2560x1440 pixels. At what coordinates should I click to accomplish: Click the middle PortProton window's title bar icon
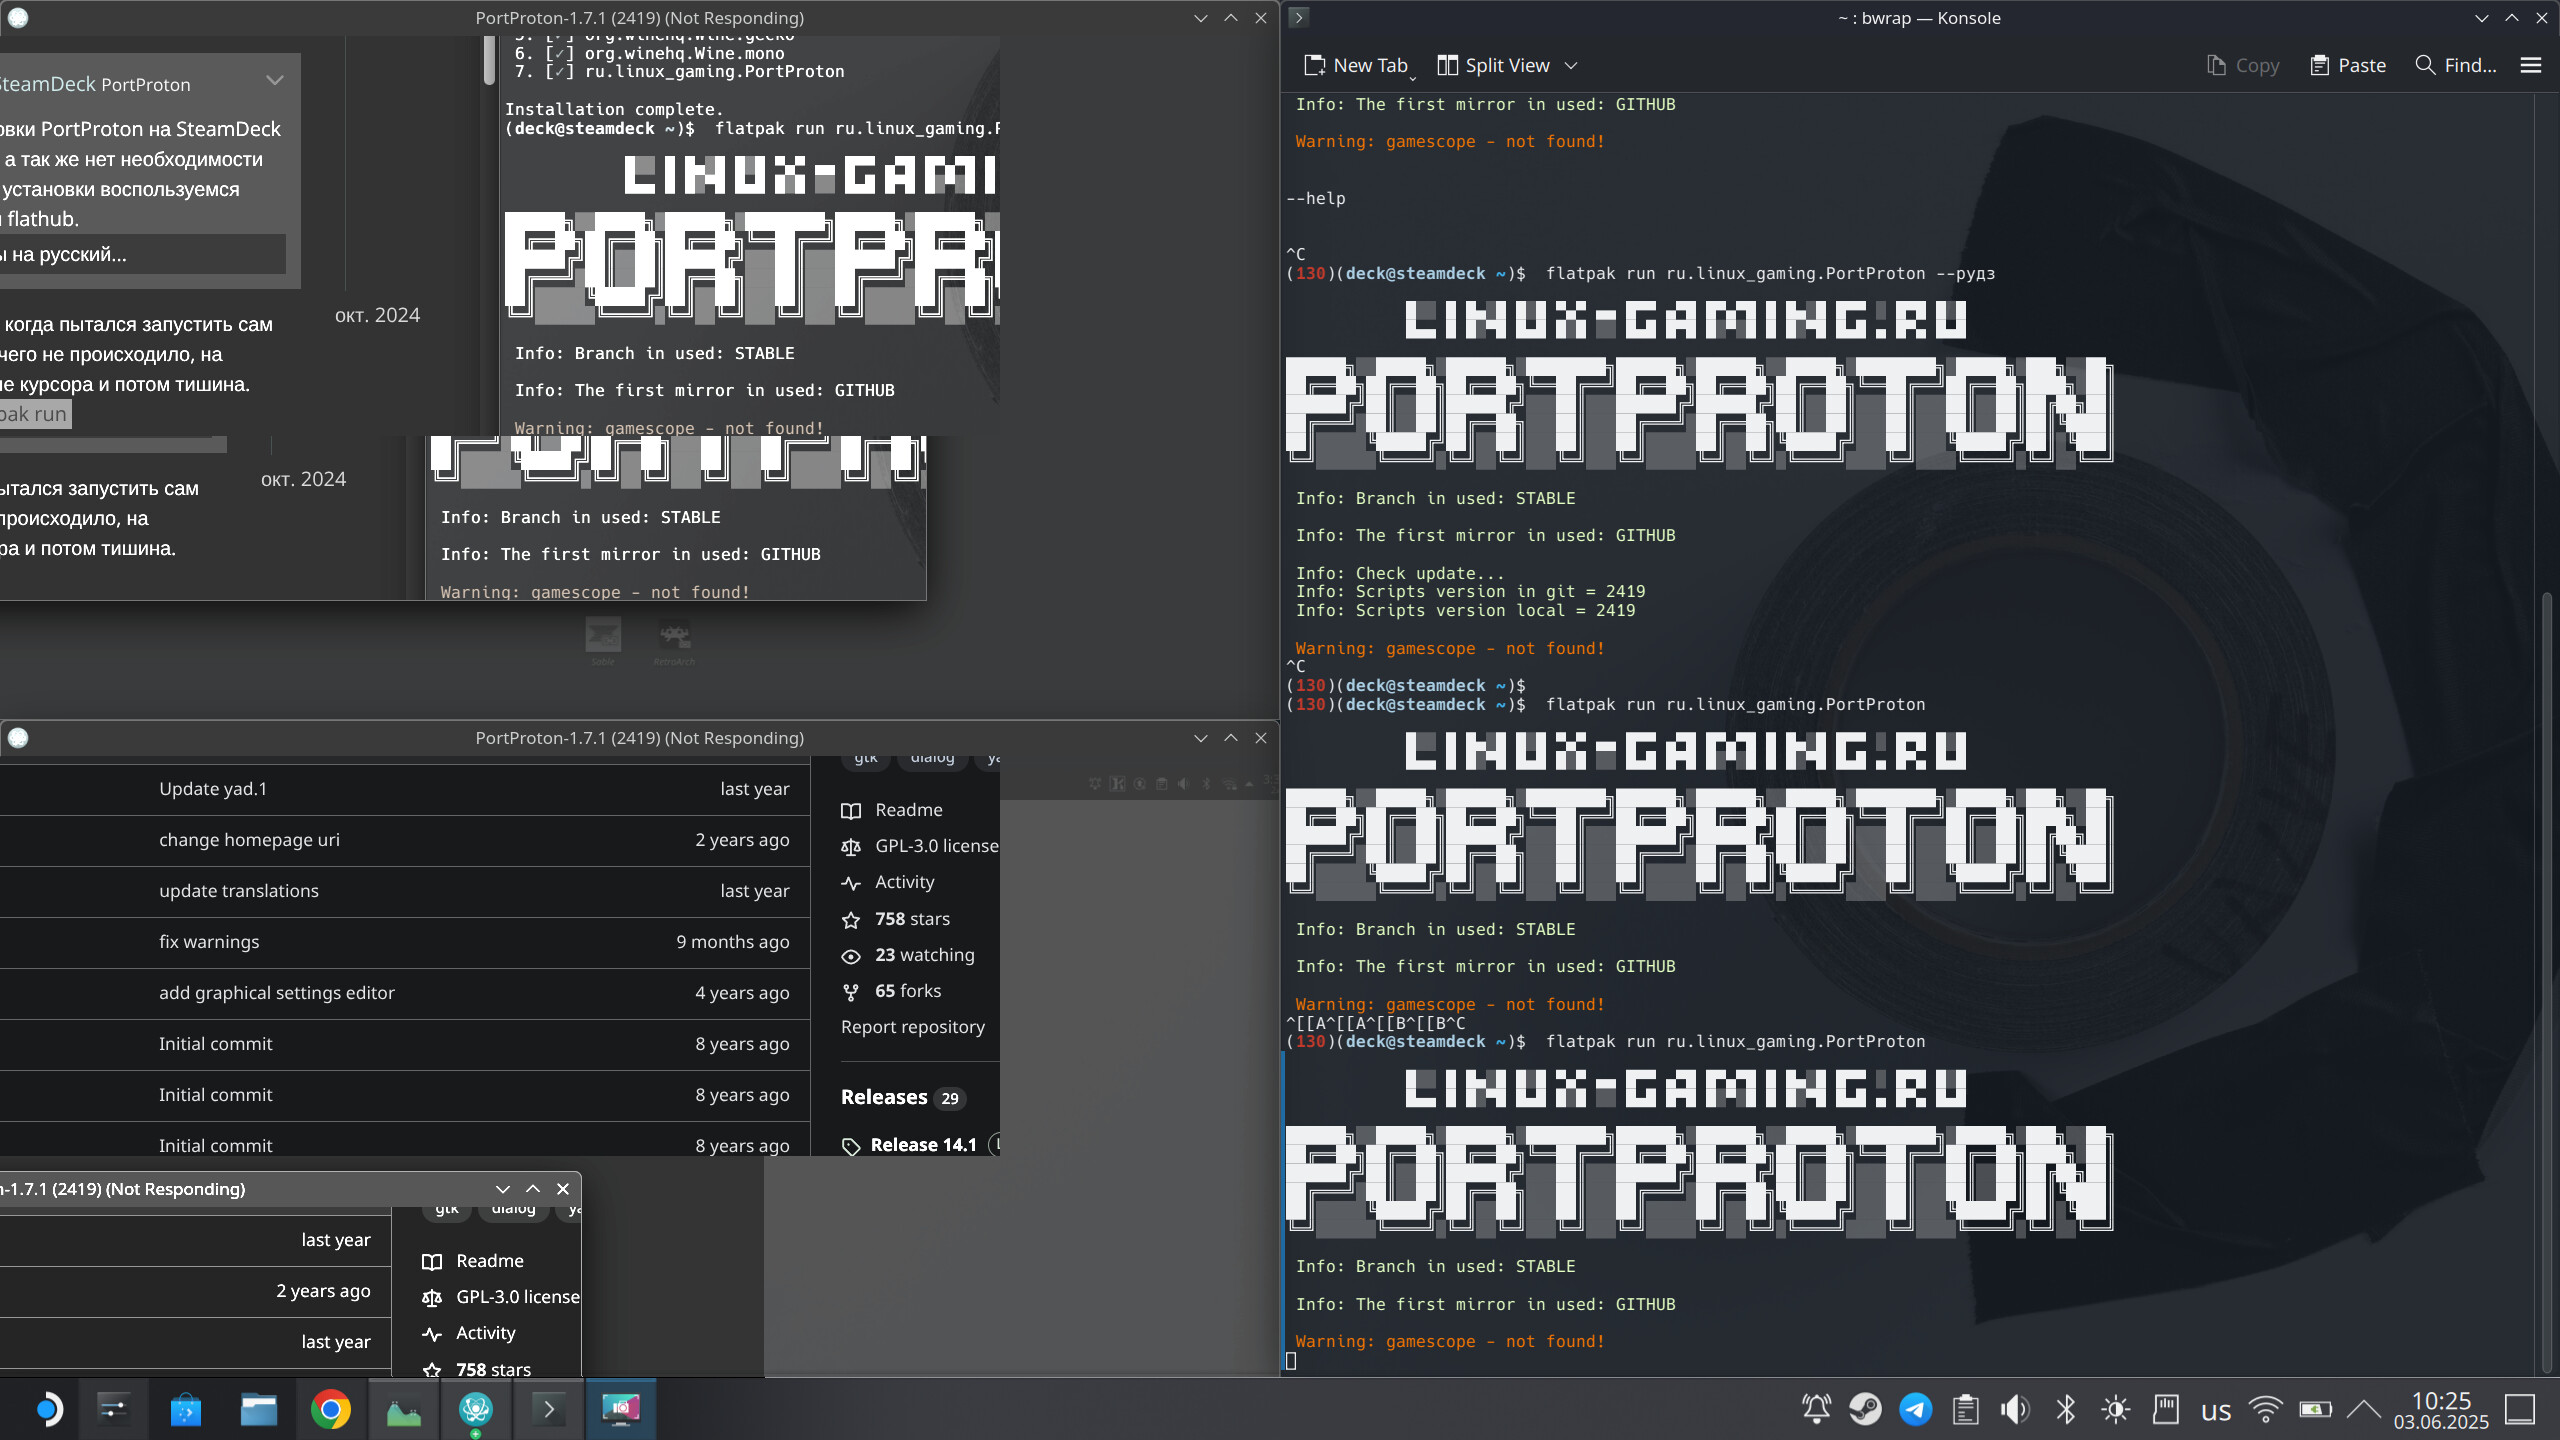click(x=18, y=738)
